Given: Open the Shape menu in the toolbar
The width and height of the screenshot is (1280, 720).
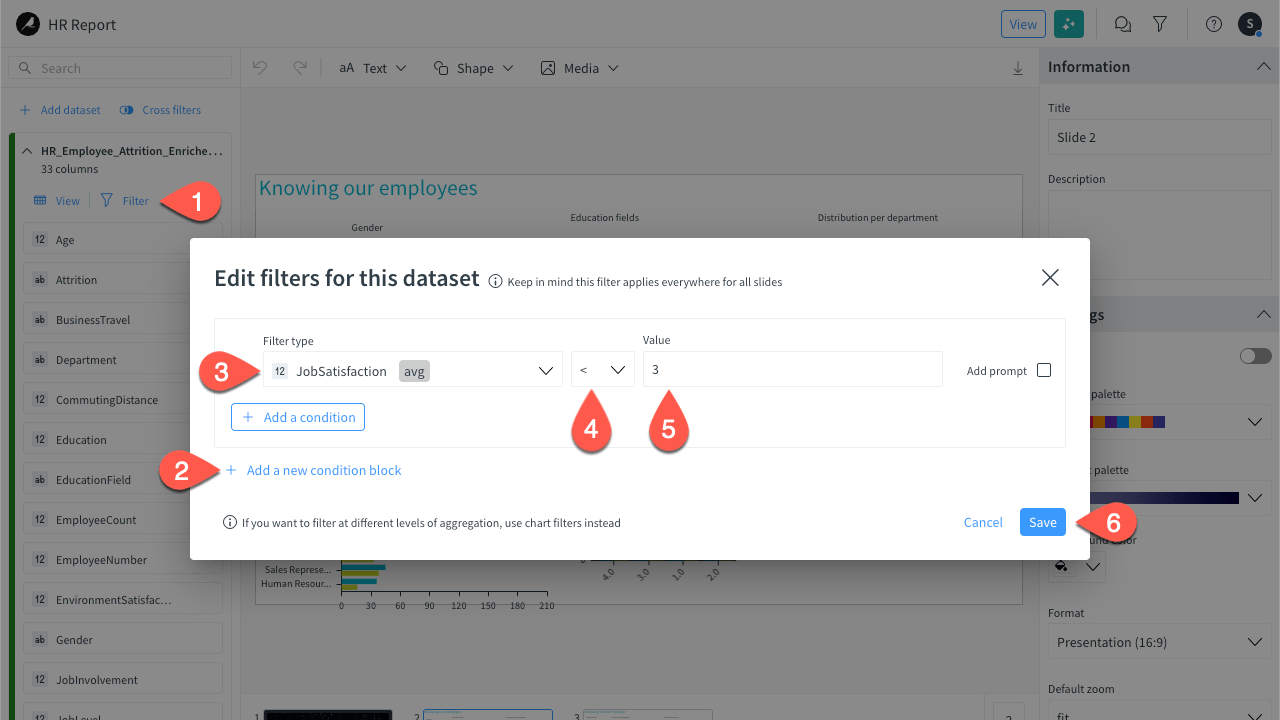Looking at the screenshot, I should coord(473,67).
